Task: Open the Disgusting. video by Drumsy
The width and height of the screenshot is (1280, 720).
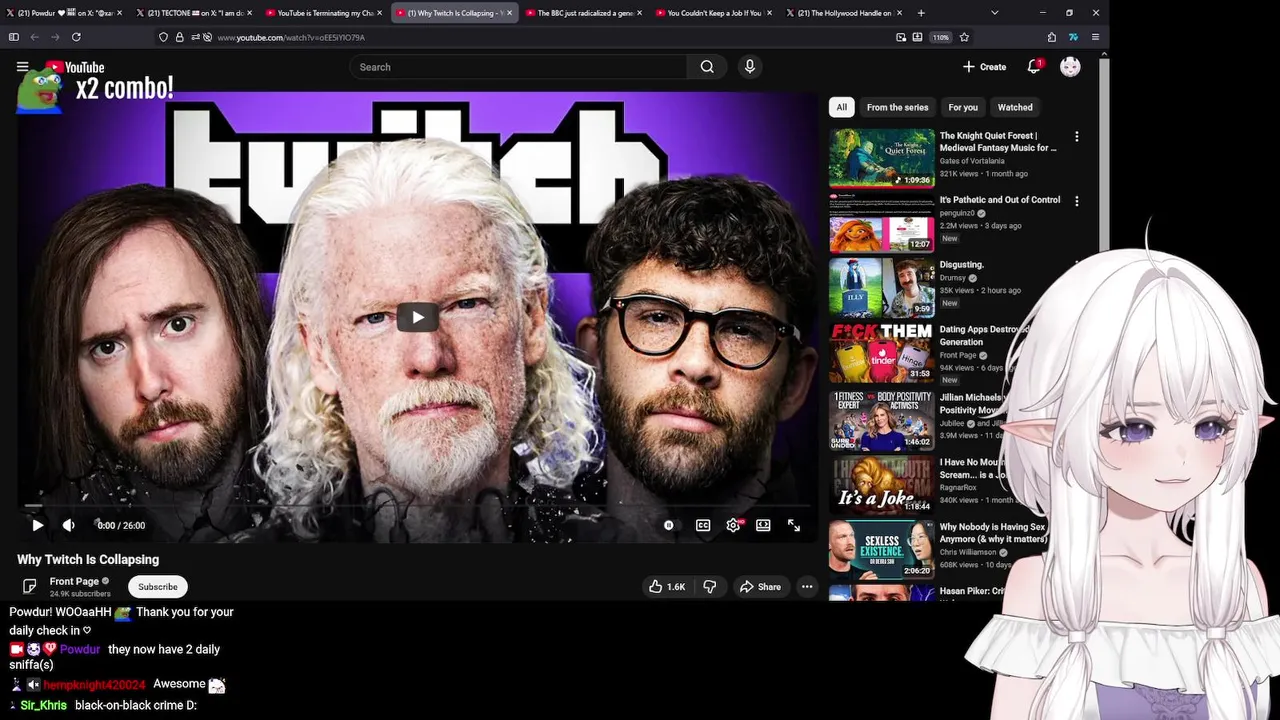Action: click(x=881, y=288)
